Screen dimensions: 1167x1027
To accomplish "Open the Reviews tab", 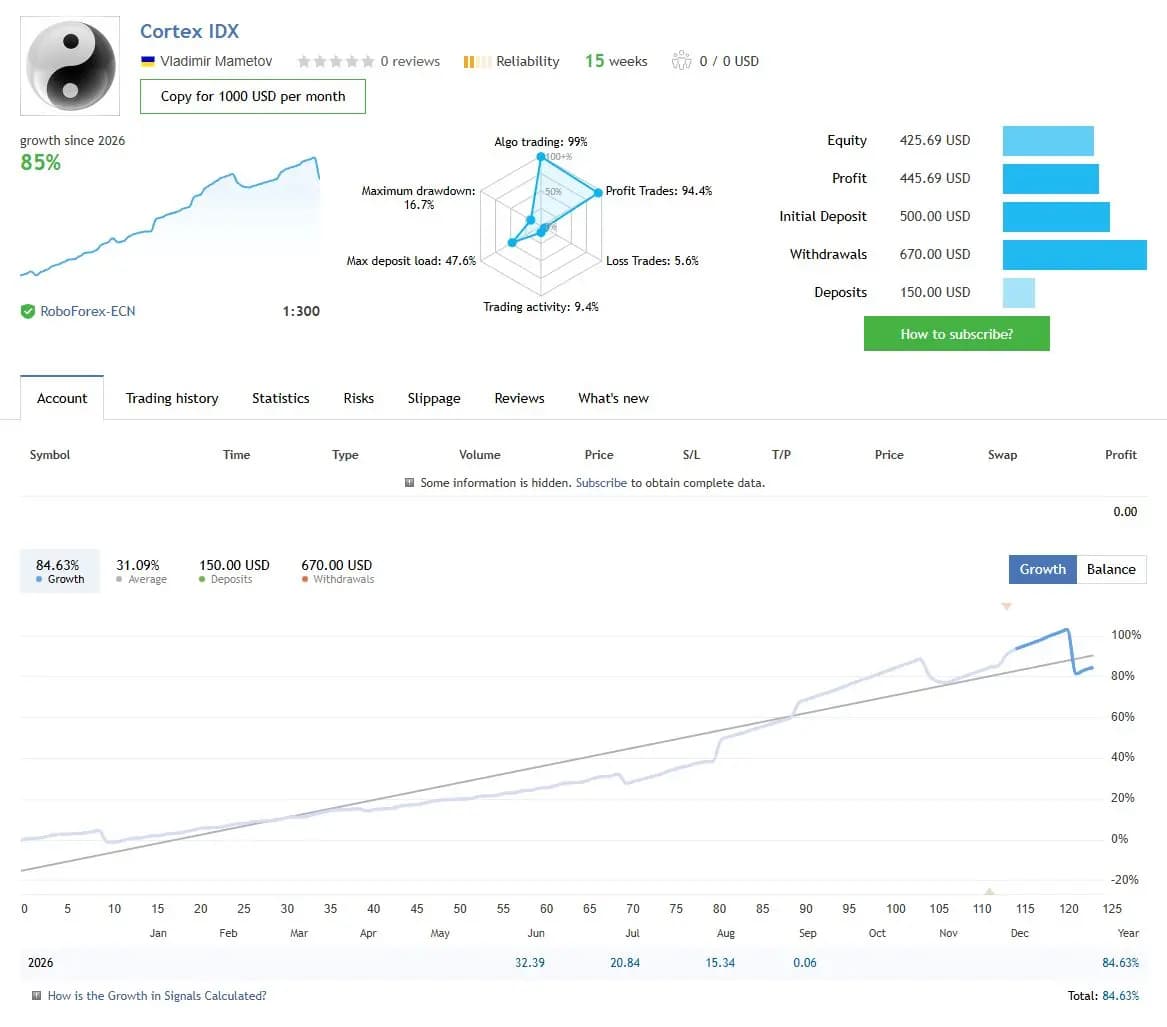I will pos(519,398).
